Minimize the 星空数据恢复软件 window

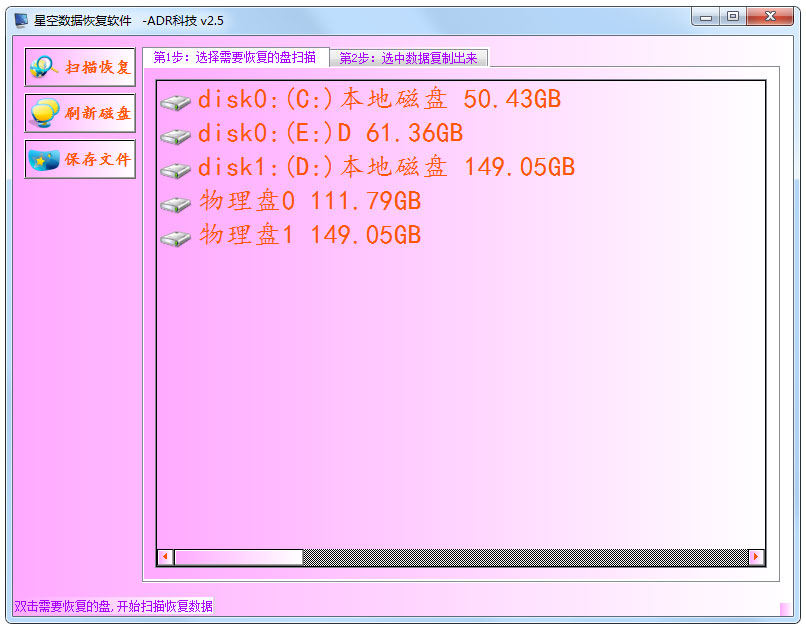pyautogui.click(x=706, y=17)
